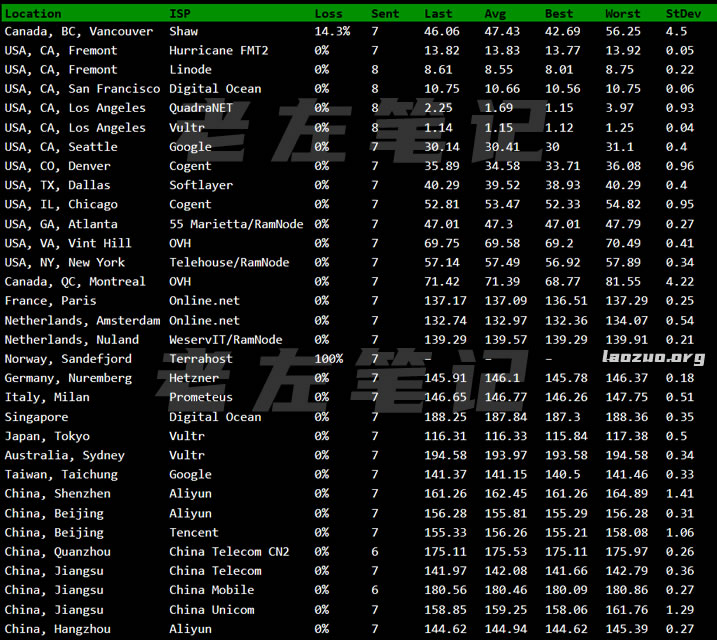Select the 4.22 StDev value
Viewport: 717px width, 640px height.
(680, 282)
